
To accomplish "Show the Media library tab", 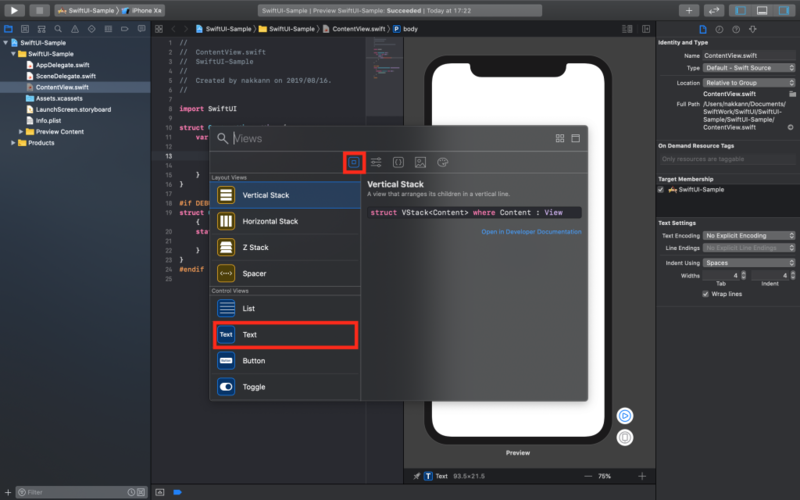I will click(x=420, y=162).
